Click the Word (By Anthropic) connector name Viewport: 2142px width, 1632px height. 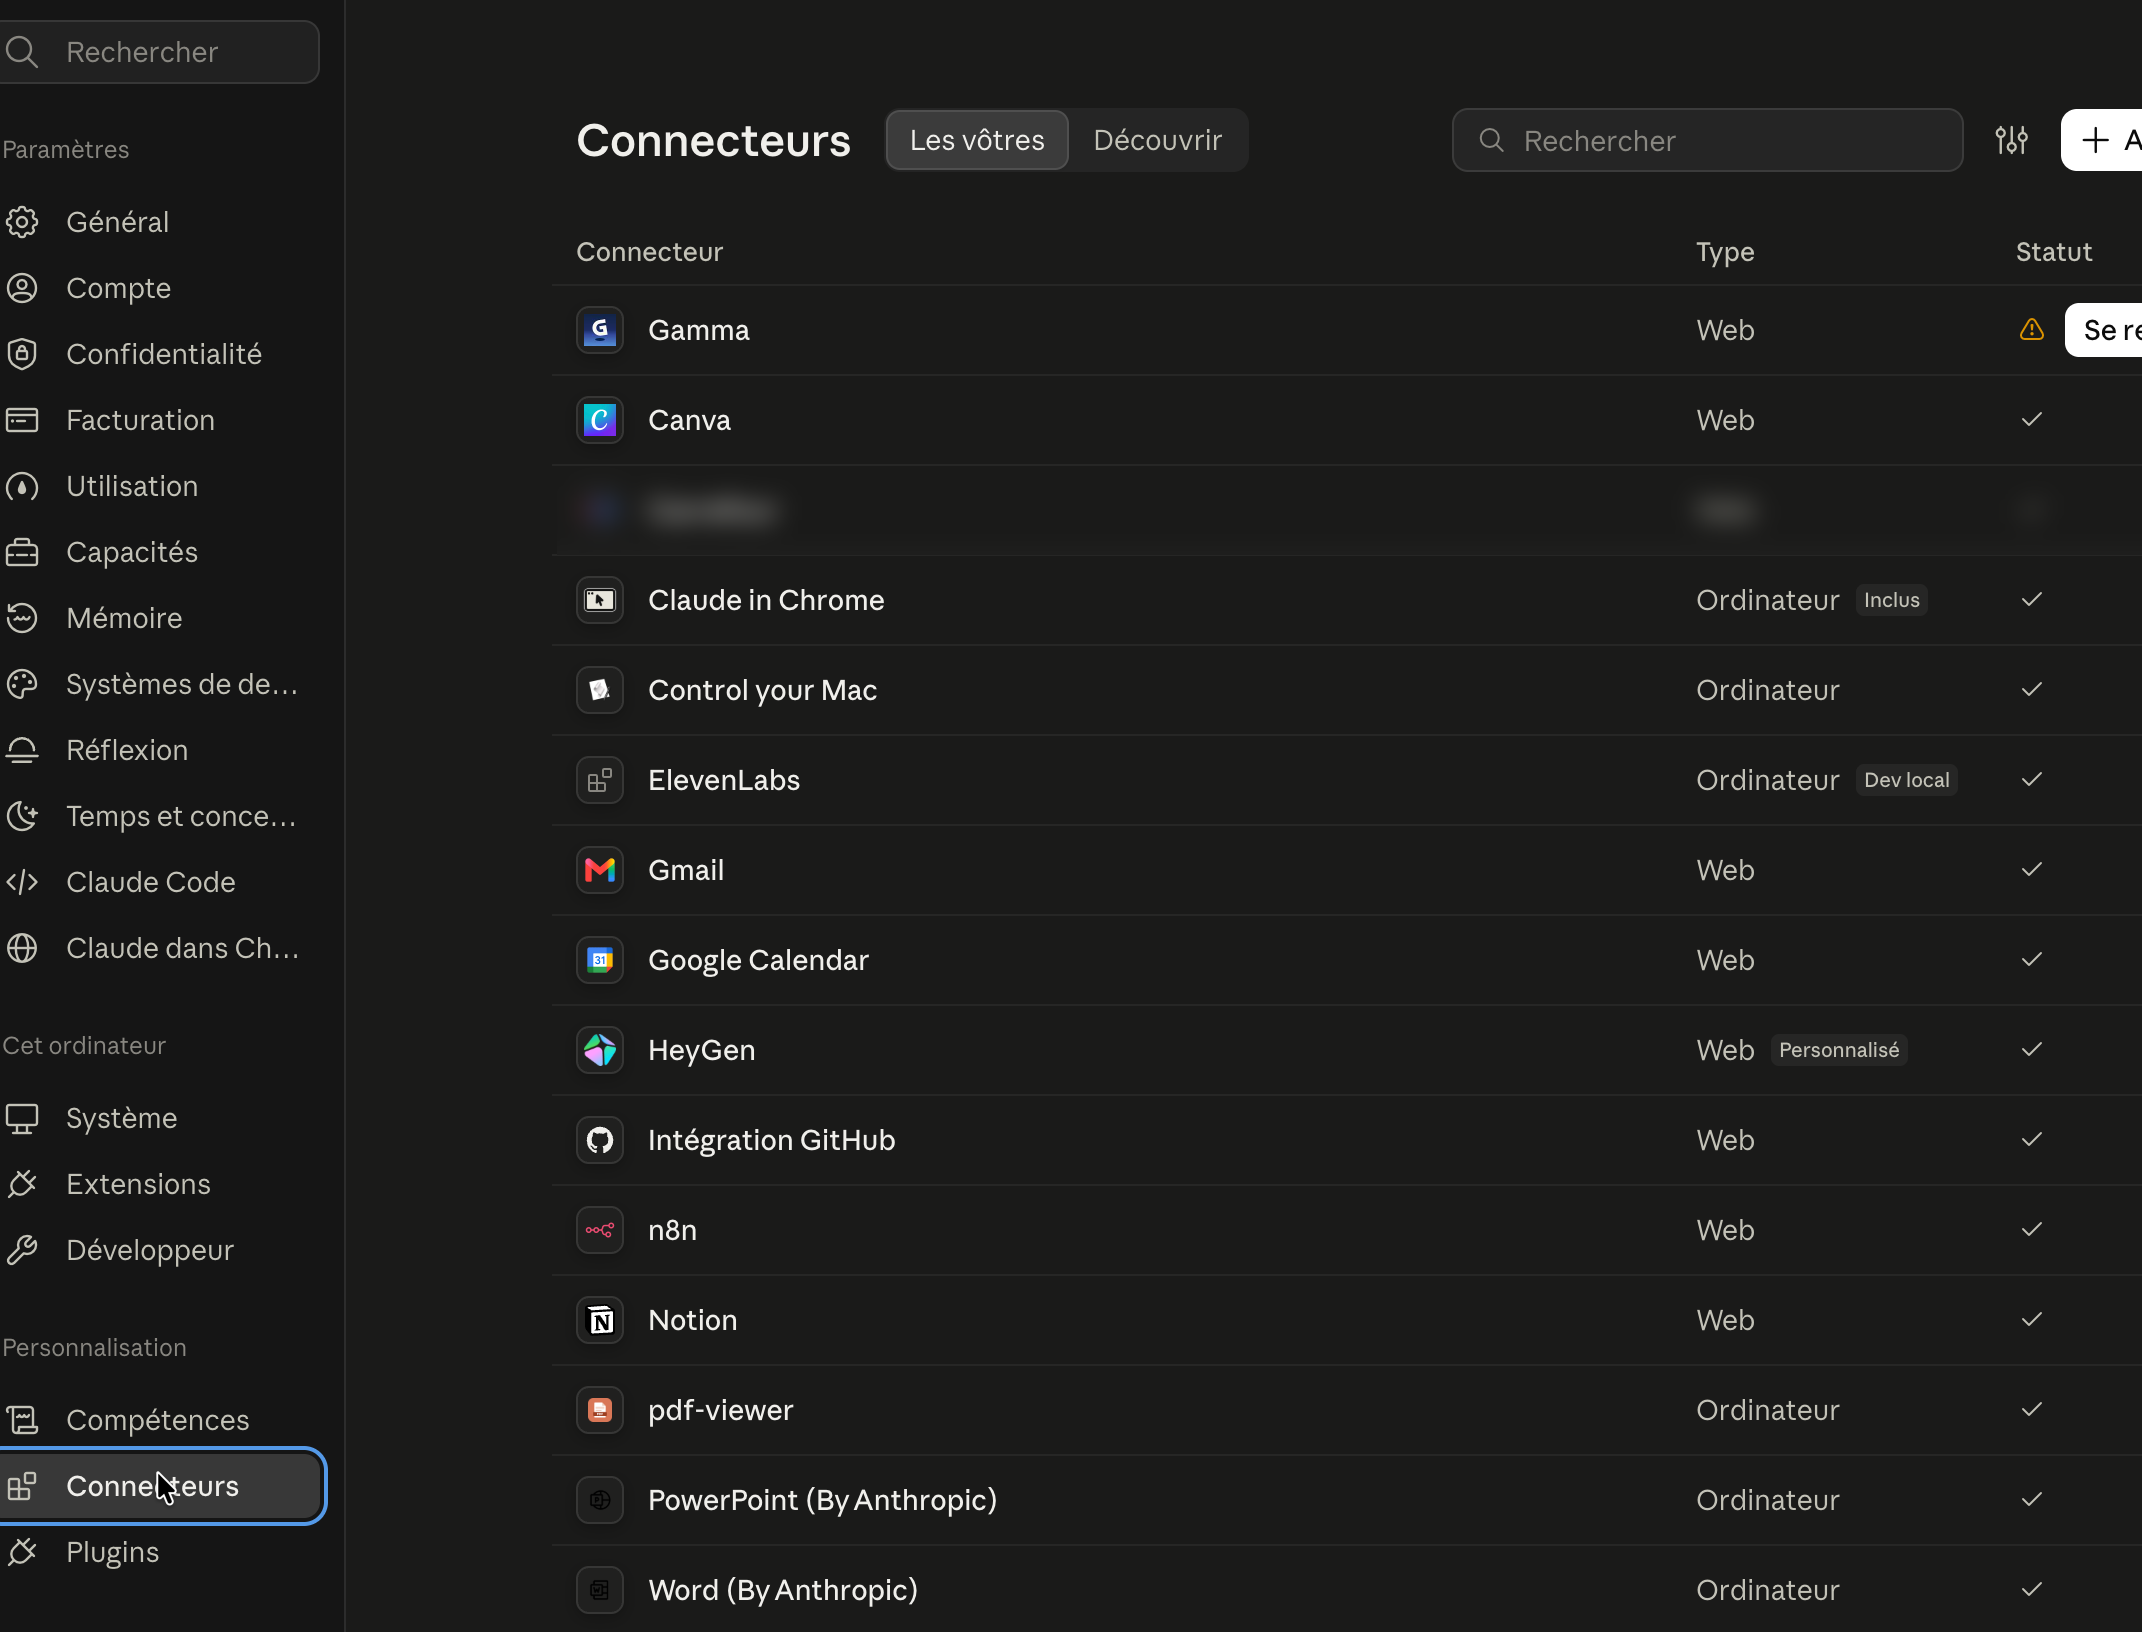pos(783,1590)
